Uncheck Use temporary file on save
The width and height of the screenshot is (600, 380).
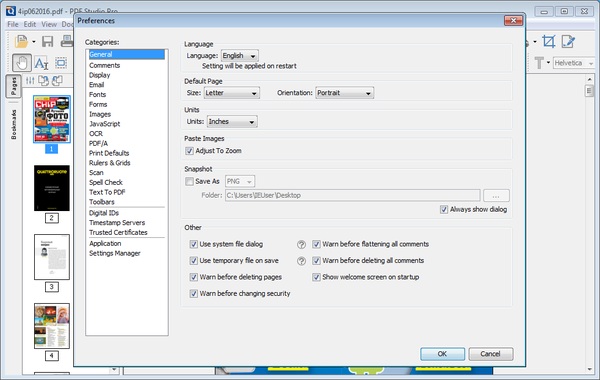[x=194, y=261]
